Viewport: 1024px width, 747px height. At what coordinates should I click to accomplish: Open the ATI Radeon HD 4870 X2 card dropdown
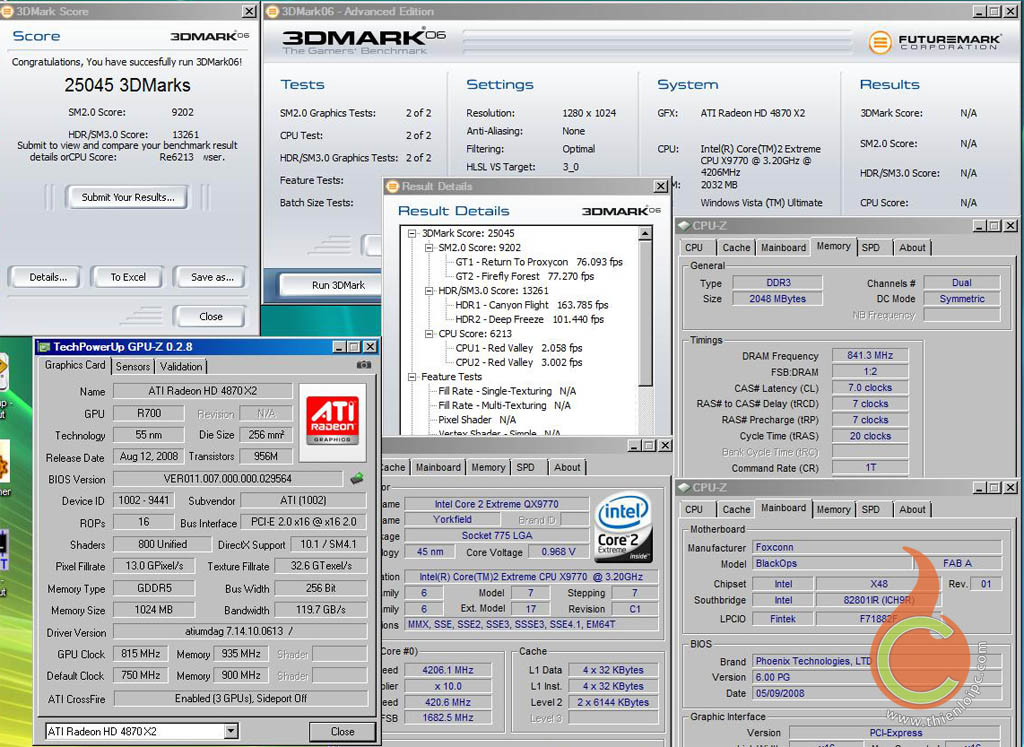(231, 731)
